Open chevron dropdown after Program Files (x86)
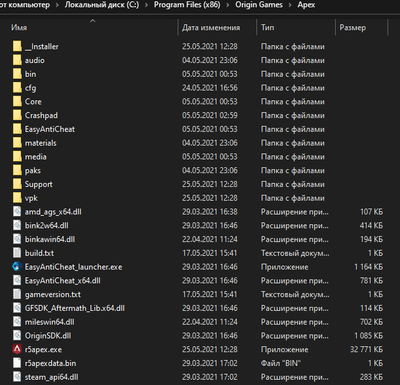400x385 pixels. pyautogui.click(x=228, y=5)
